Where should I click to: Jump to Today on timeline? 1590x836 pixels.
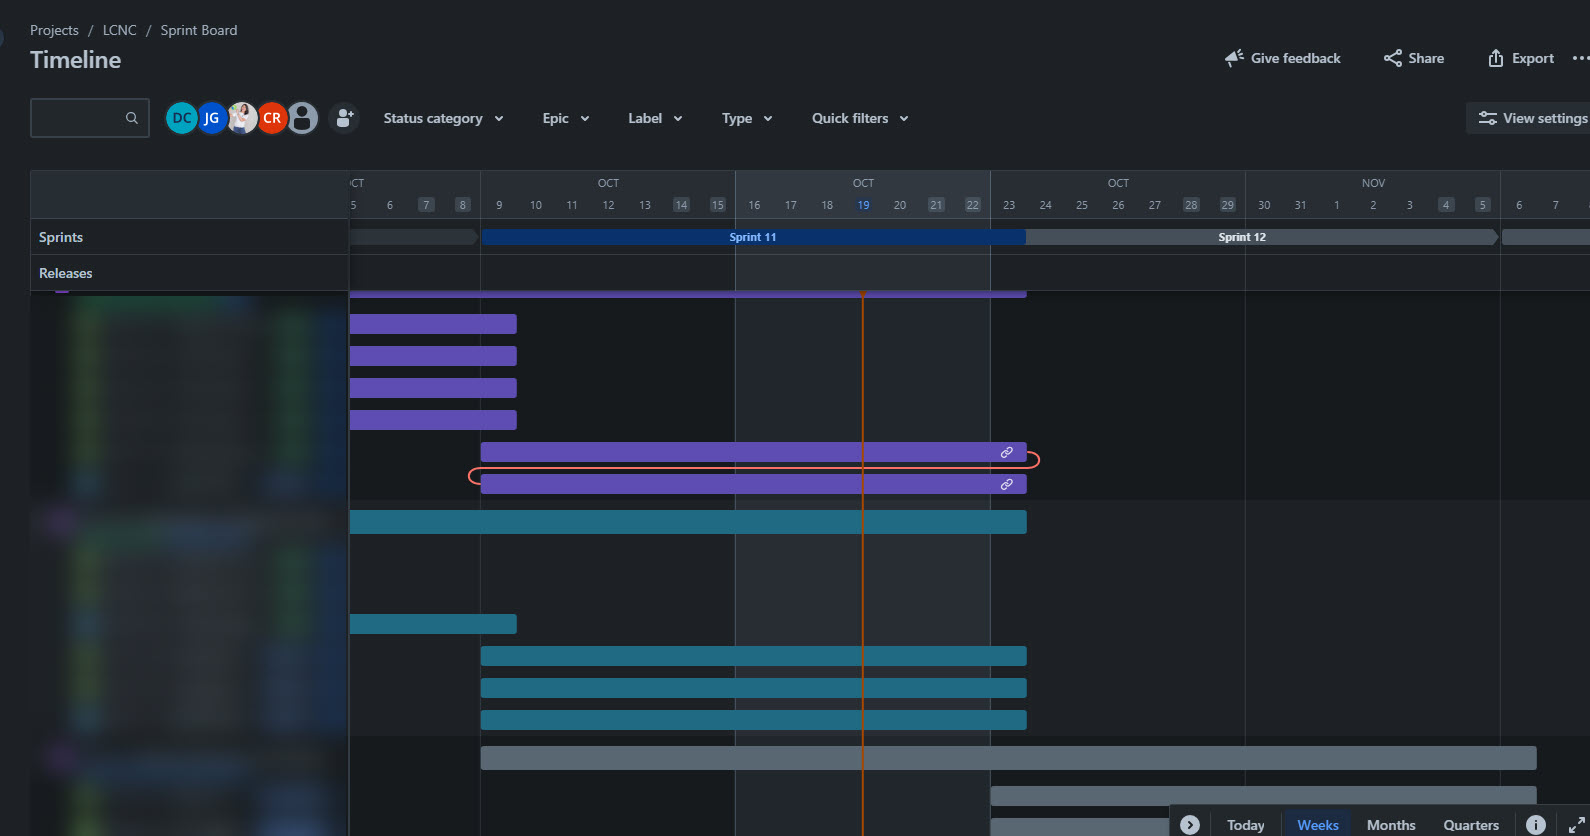(1245, 824)
